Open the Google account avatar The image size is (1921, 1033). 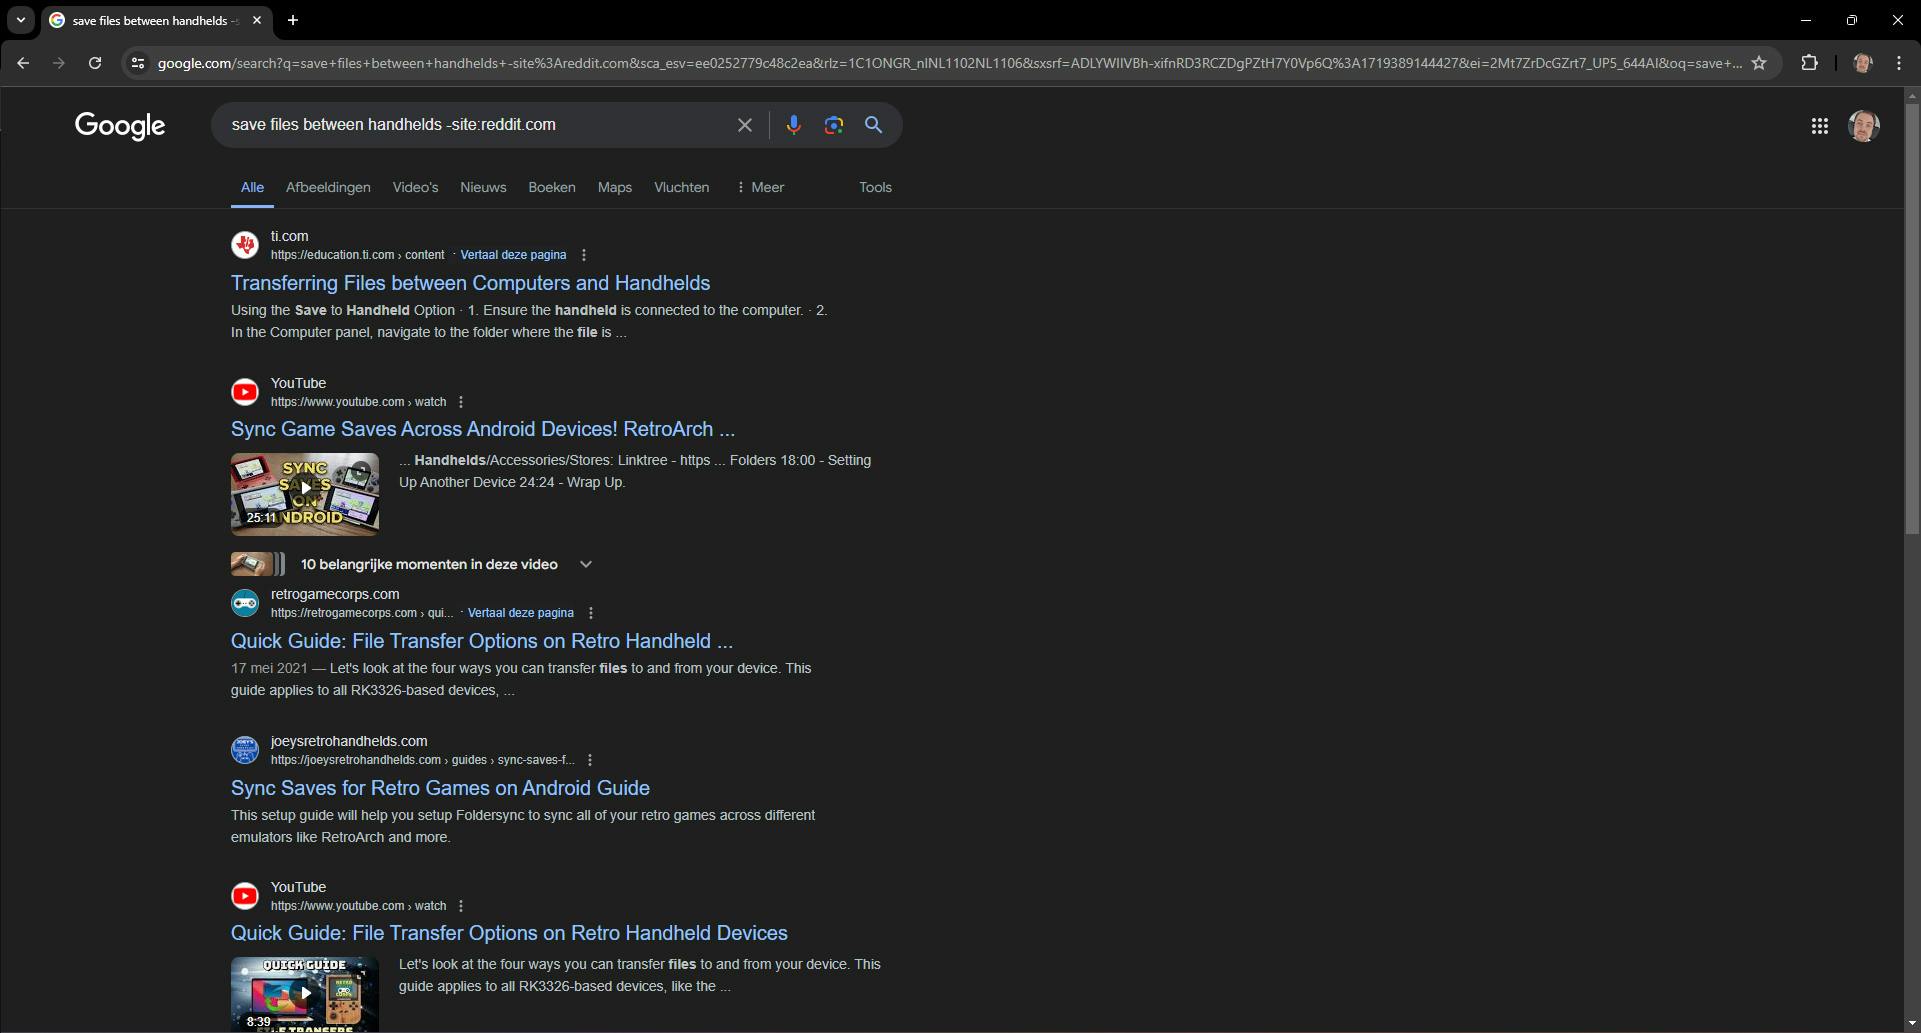coord(1864,126)
